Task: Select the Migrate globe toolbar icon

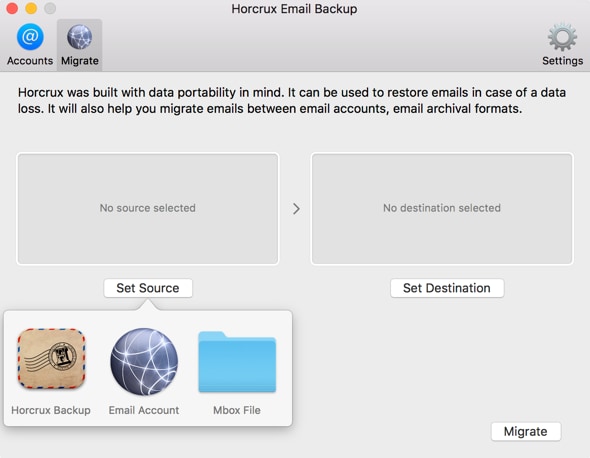Action: click(79, 37)
